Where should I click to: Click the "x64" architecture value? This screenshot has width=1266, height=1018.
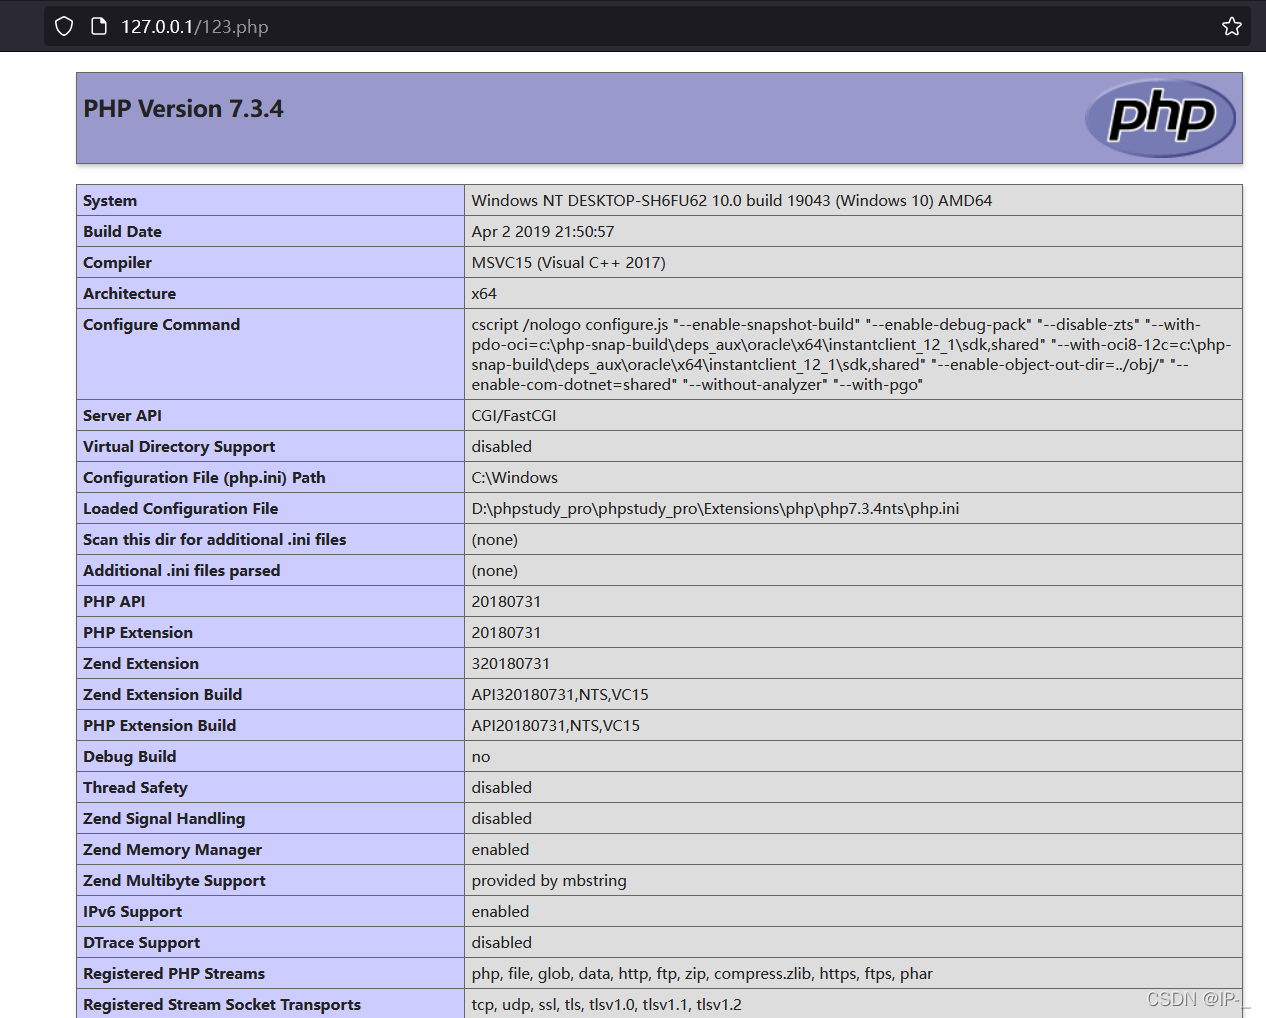click(x=484, y=294)
